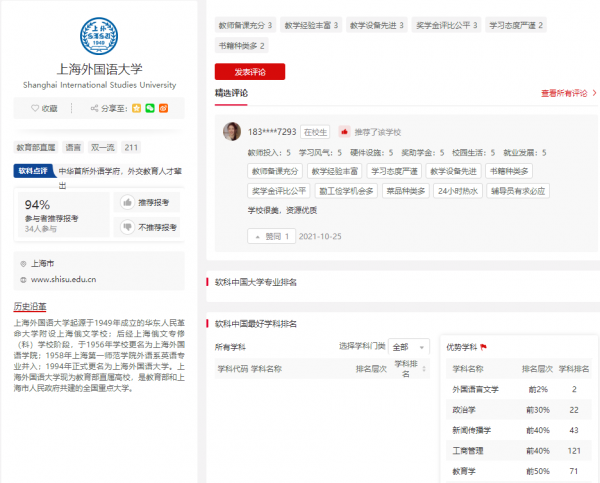Click the Shanghai International Studies University logo
600x483 pixels.
click(x=99, y=36)
